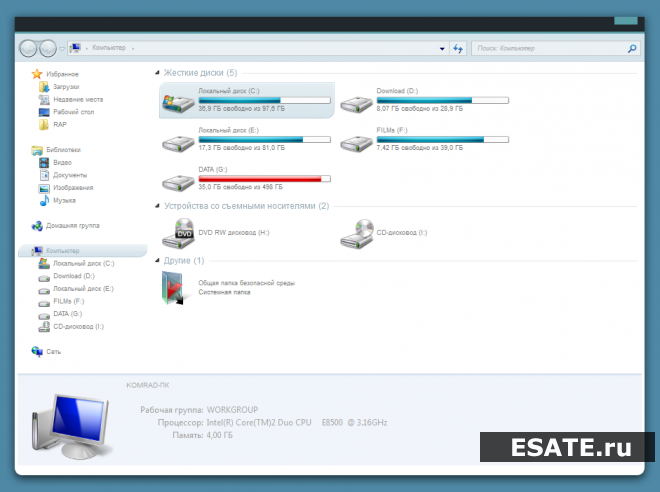The width and height of the screenshot is (660, 492).
Task: Select the Download (D:) drive icon
Action: click(x=357, y=104)
